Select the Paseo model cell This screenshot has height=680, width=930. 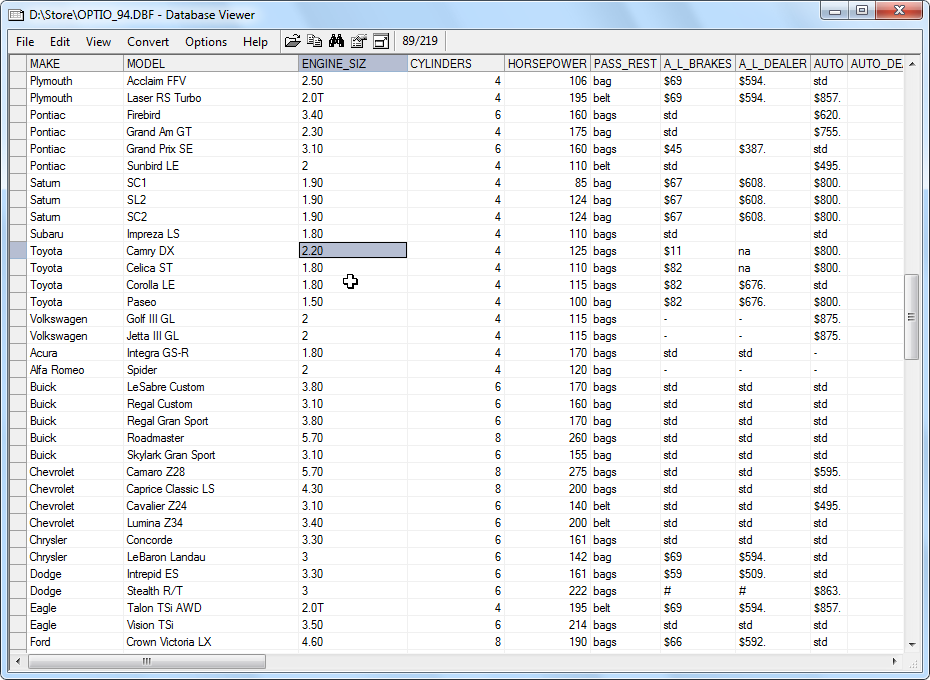pyautogui.click(x=211, y=302)
